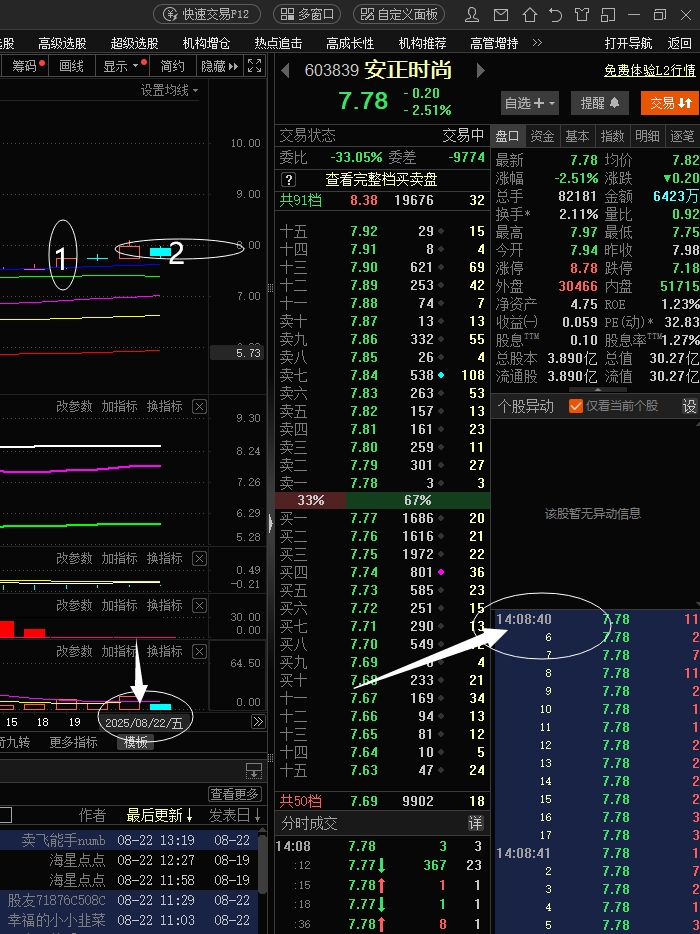
Task: Switch to the 基本 tab
Action: point(577,136)
